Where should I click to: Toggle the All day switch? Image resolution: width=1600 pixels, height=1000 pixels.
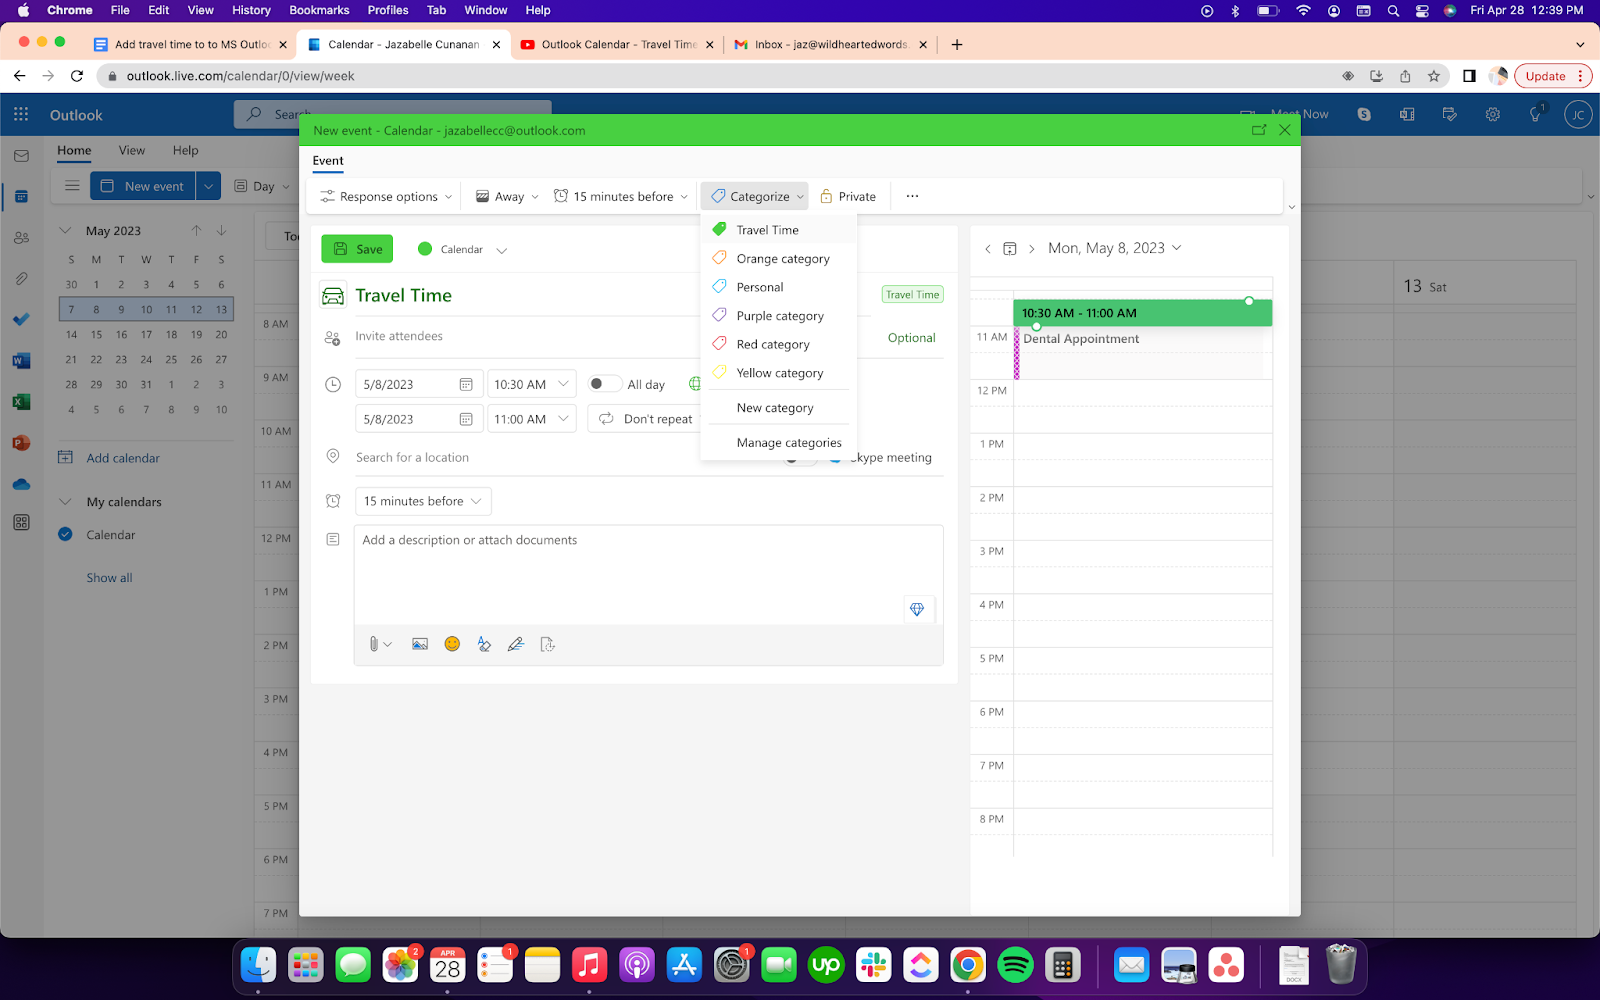tap(604, 384)
